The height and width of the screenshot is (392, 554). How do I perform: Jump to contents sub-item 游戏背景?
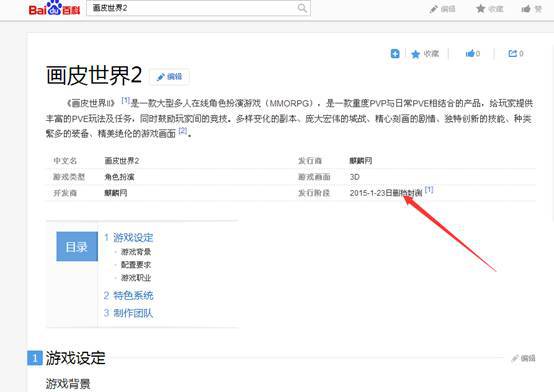pyautogui.click(x=136, y=252)
